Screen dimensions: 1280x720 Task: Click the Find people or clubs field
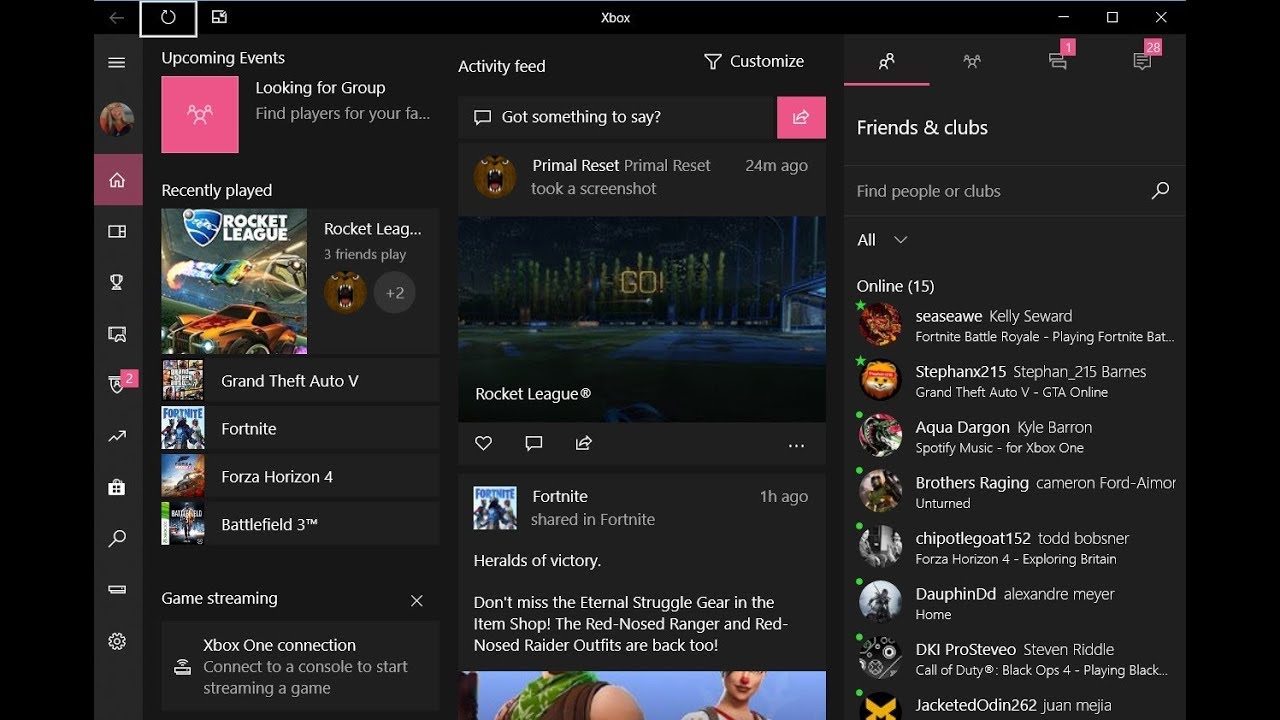tap(1000, 191)
